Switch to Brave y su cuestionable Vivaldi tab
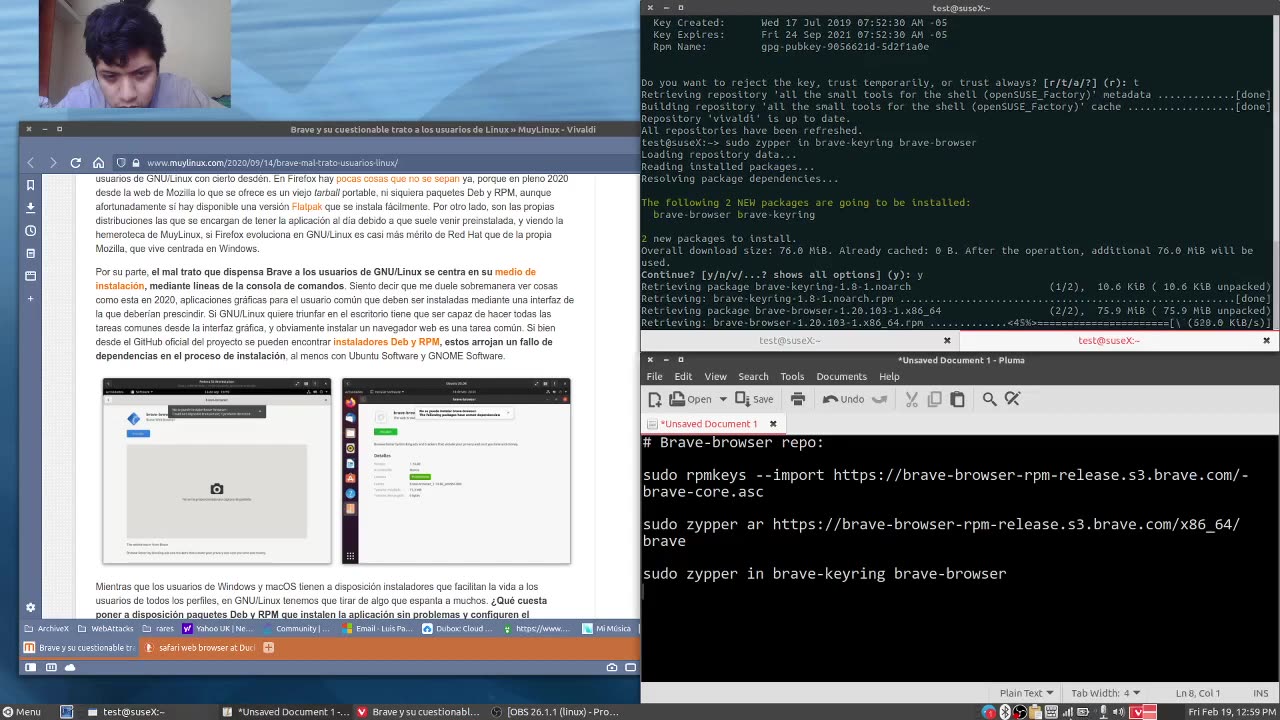 (x=79, y=648)
